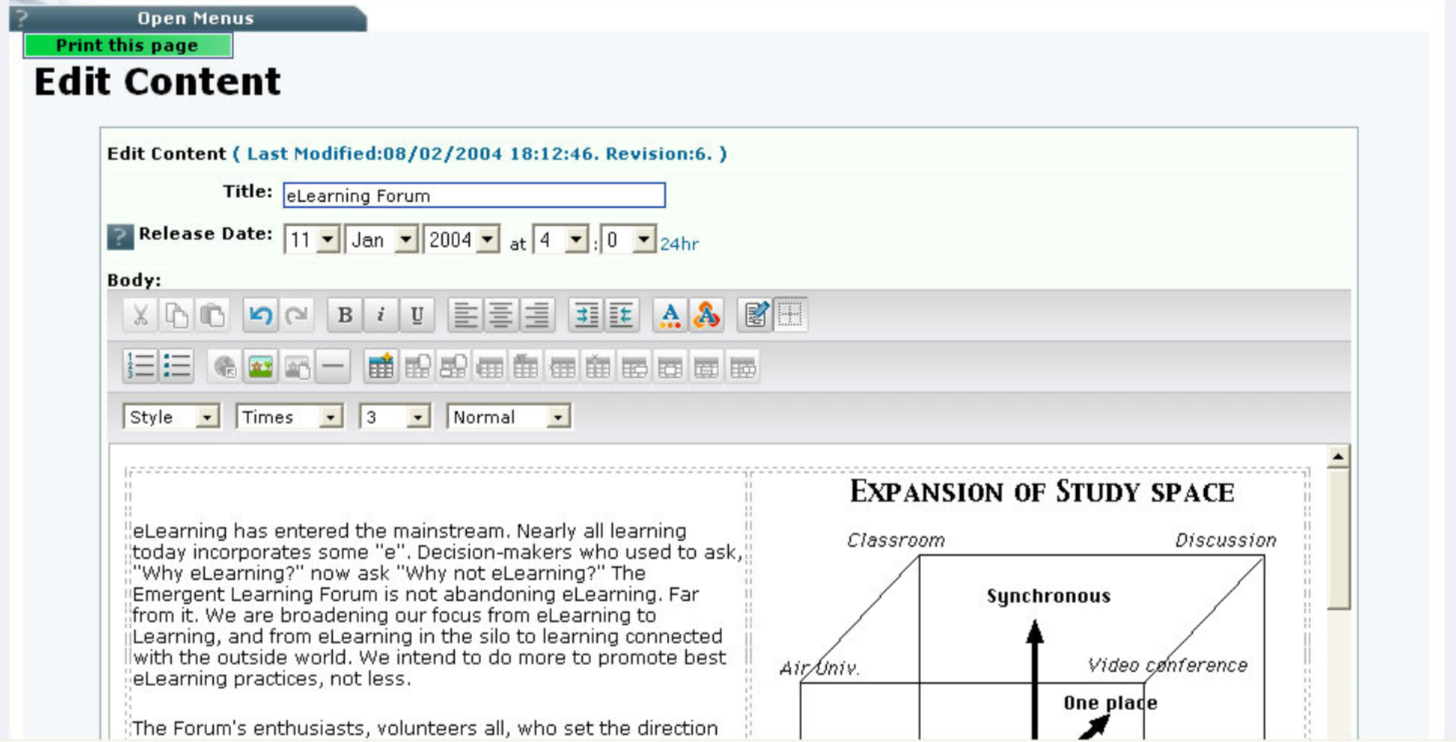Screen dimensions: 1456x742
Task: Toggle underline formatting
Action: click(417, 315)
